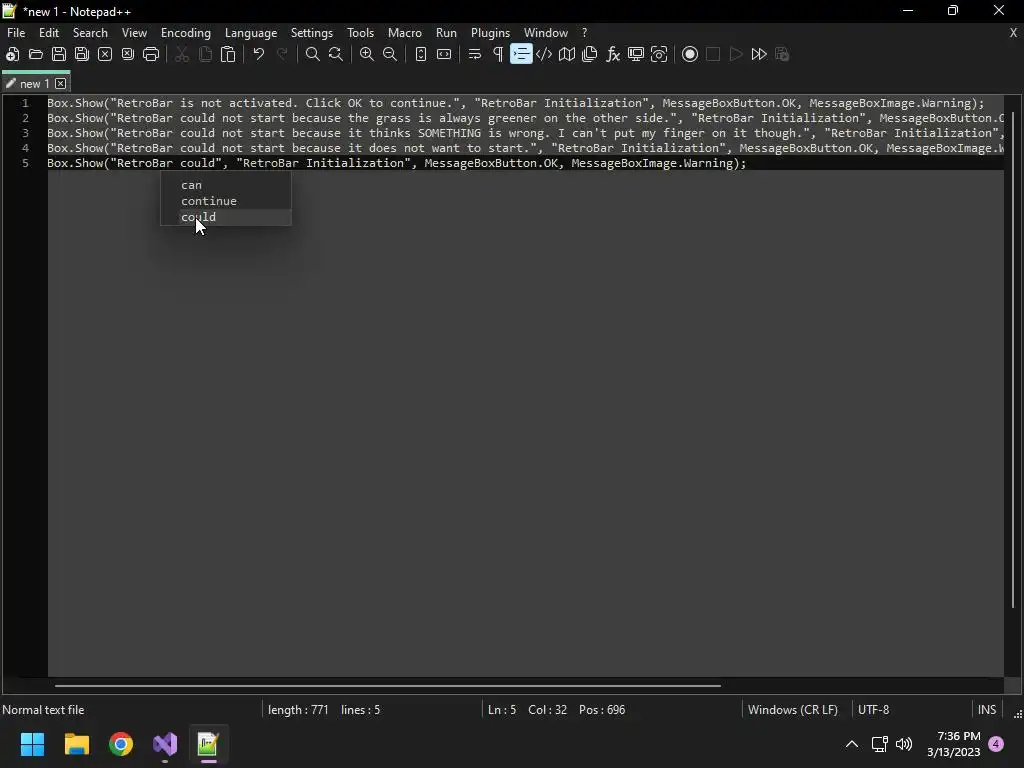Open the Settings menu
The width and height of the screenshot is (1024, 768).
tap(312, 33)
